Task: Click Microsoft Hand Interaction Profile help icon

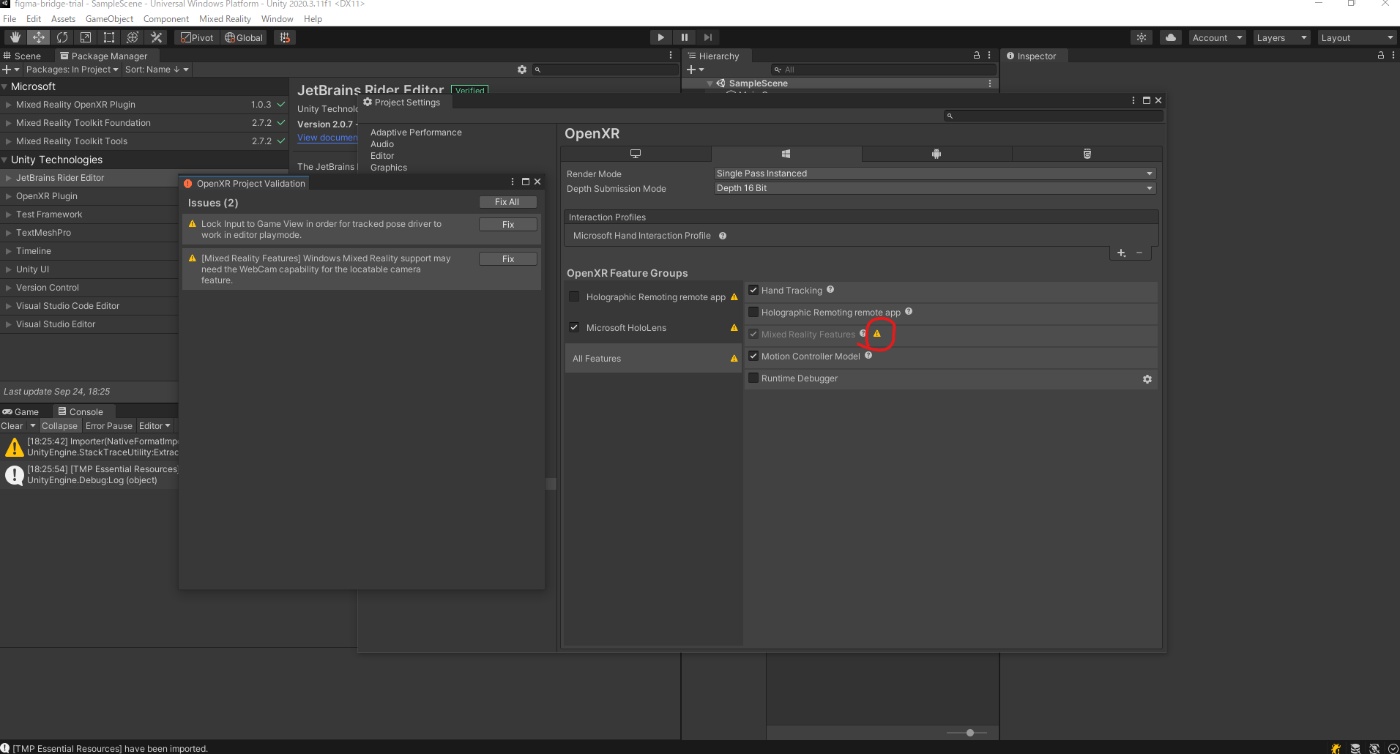Action: coord(722,236)
